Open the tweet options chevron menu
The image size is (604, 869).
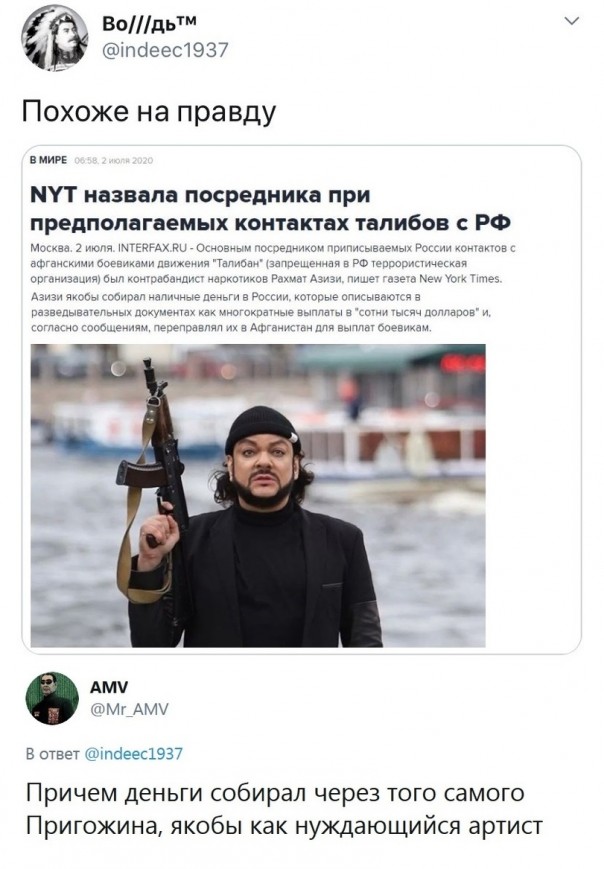[x=571, y=21]
